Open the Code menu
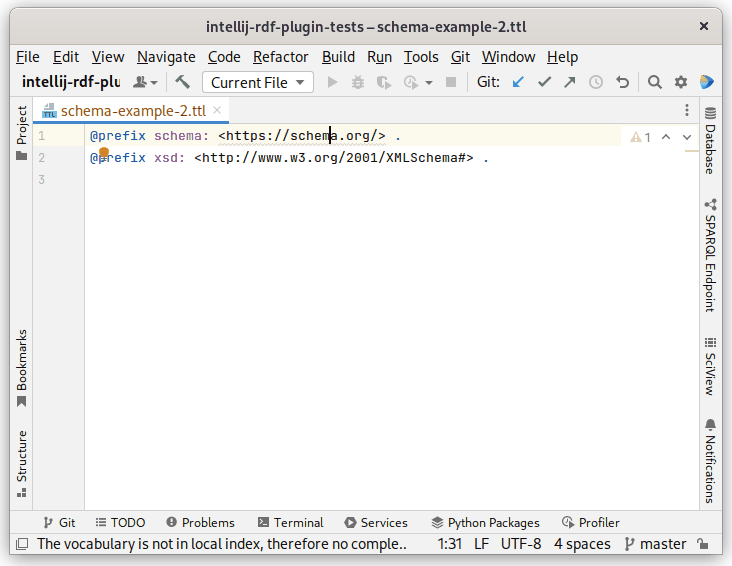Viewport: 732px width, 566px height. (224, 57)
